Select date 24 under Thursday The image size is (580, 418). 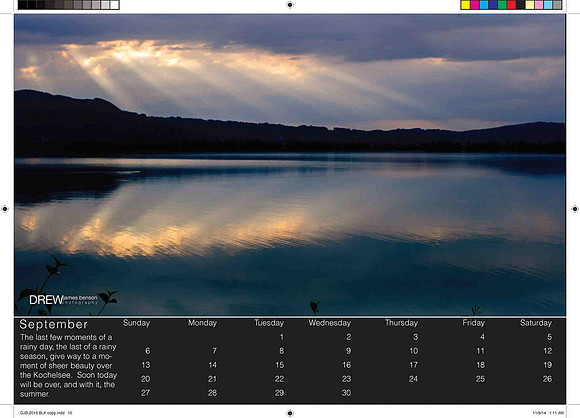[413, 379]
